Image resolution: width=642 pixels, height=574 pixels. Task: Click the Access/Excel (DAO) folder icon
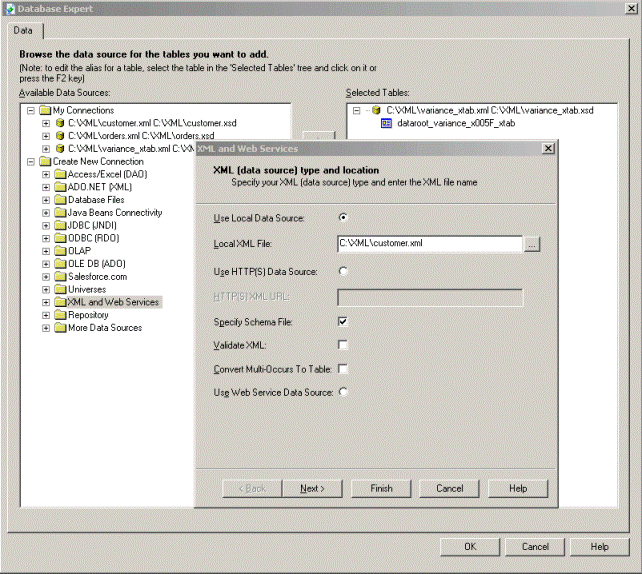pos(60,174)
